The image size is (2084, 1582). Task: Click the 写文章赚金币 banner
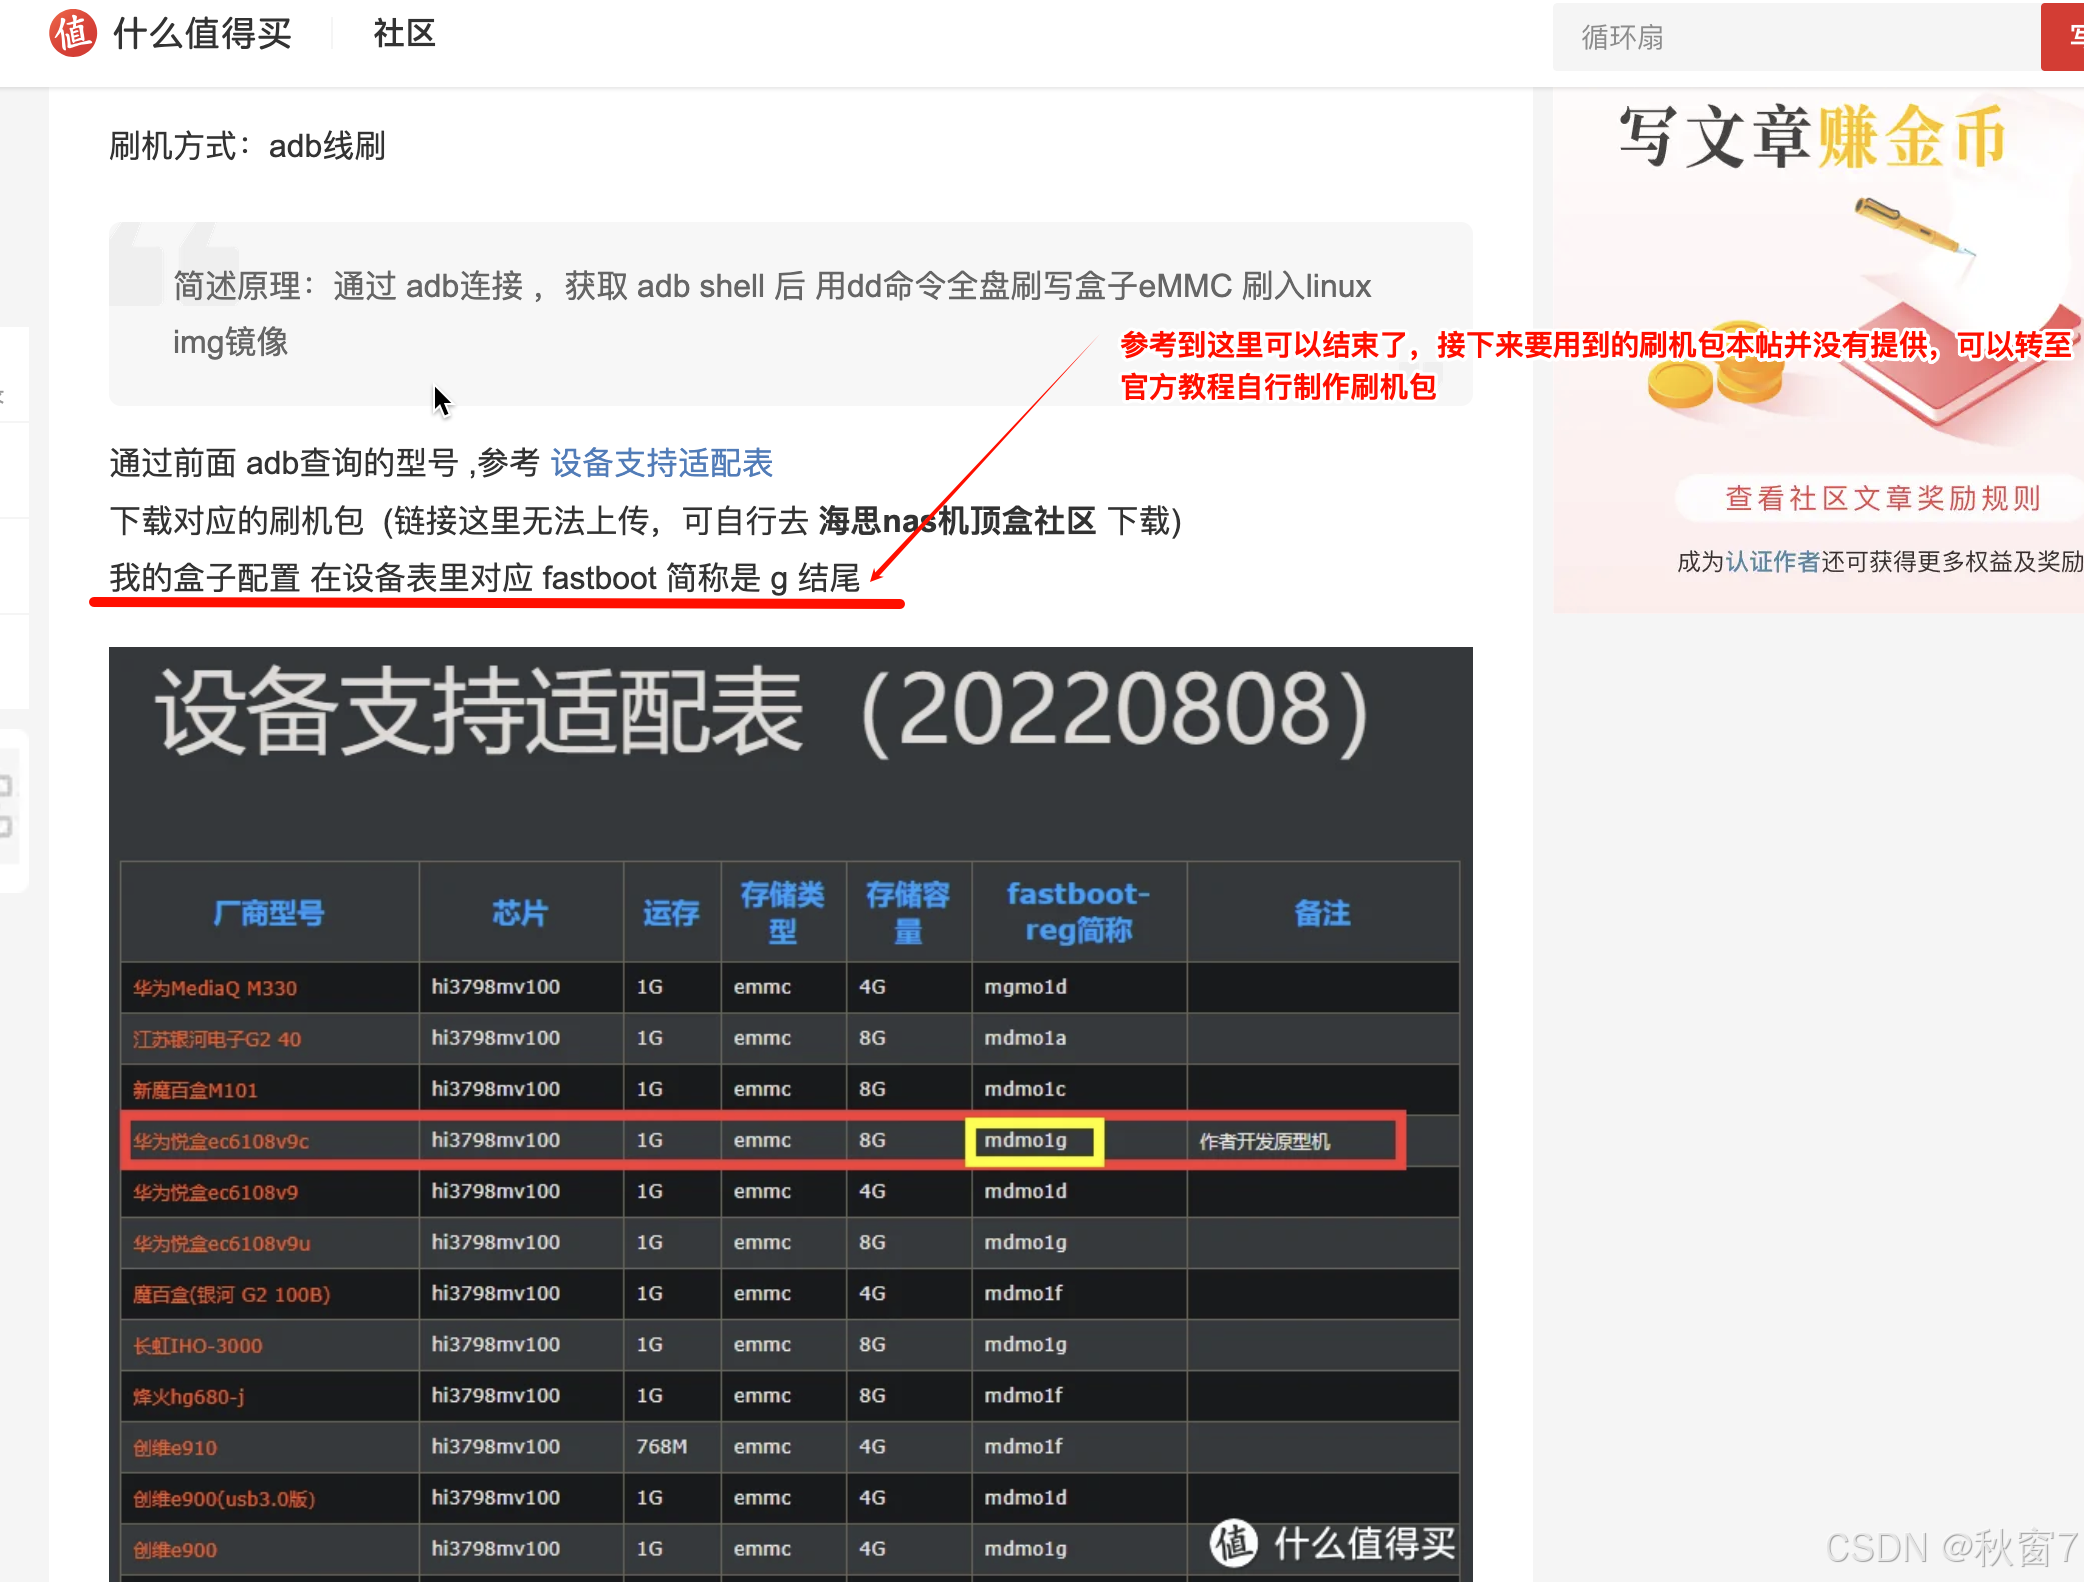1811,137
